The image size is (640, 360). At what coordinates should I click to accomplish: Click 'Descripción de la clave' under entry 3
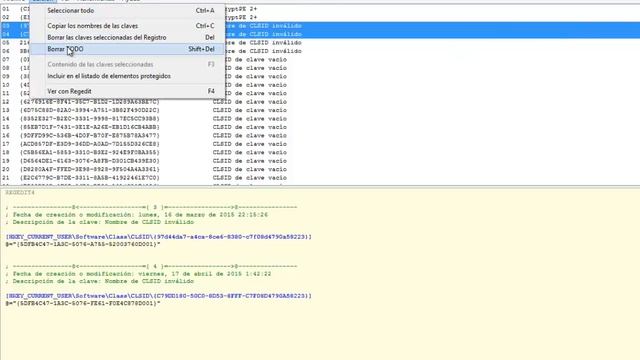point(100,222)
